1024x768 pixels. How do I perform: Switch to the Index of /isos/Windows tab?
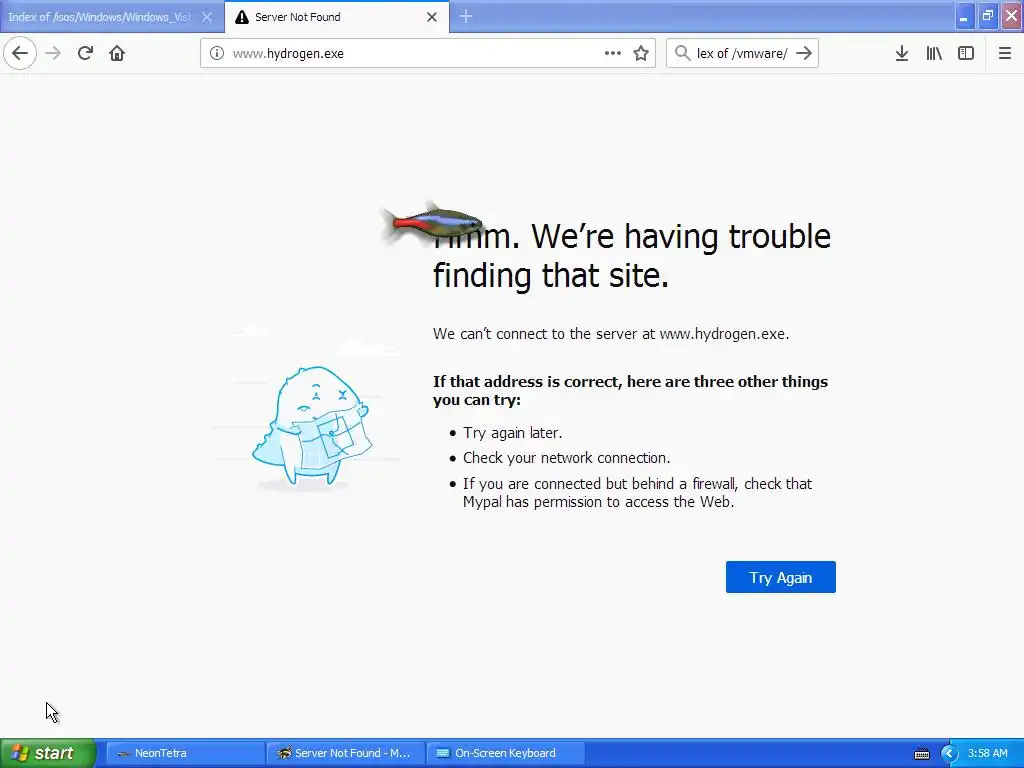[x=99, y=17]
